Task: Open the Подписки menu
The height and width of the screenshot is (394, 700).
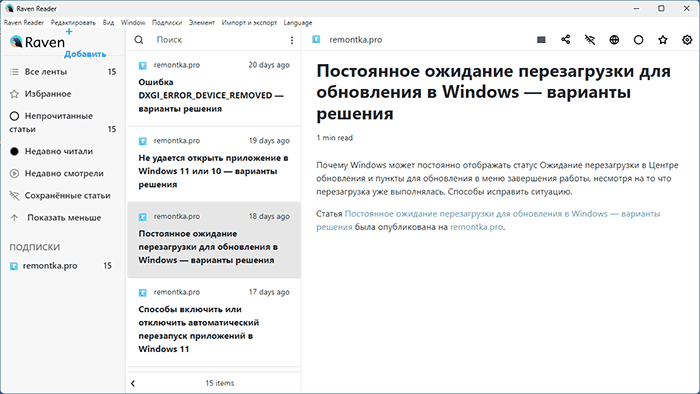Action: (167, 23)
